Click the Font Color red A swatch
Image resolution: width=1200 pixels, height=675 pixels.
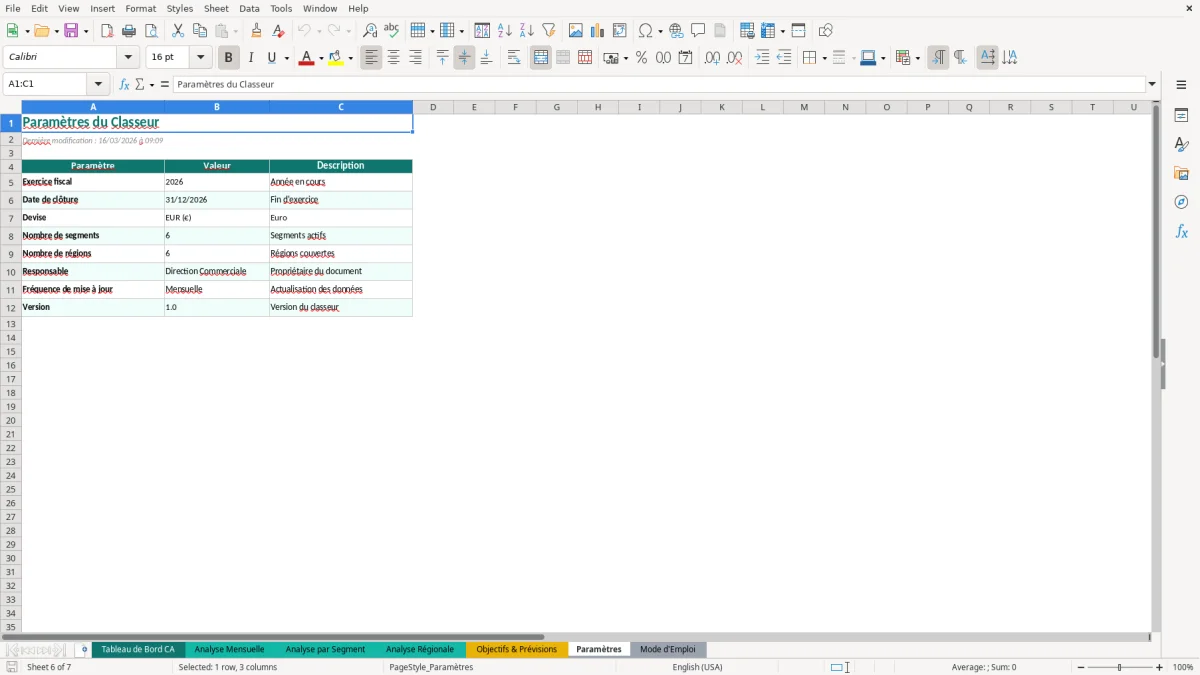[306, 58]
